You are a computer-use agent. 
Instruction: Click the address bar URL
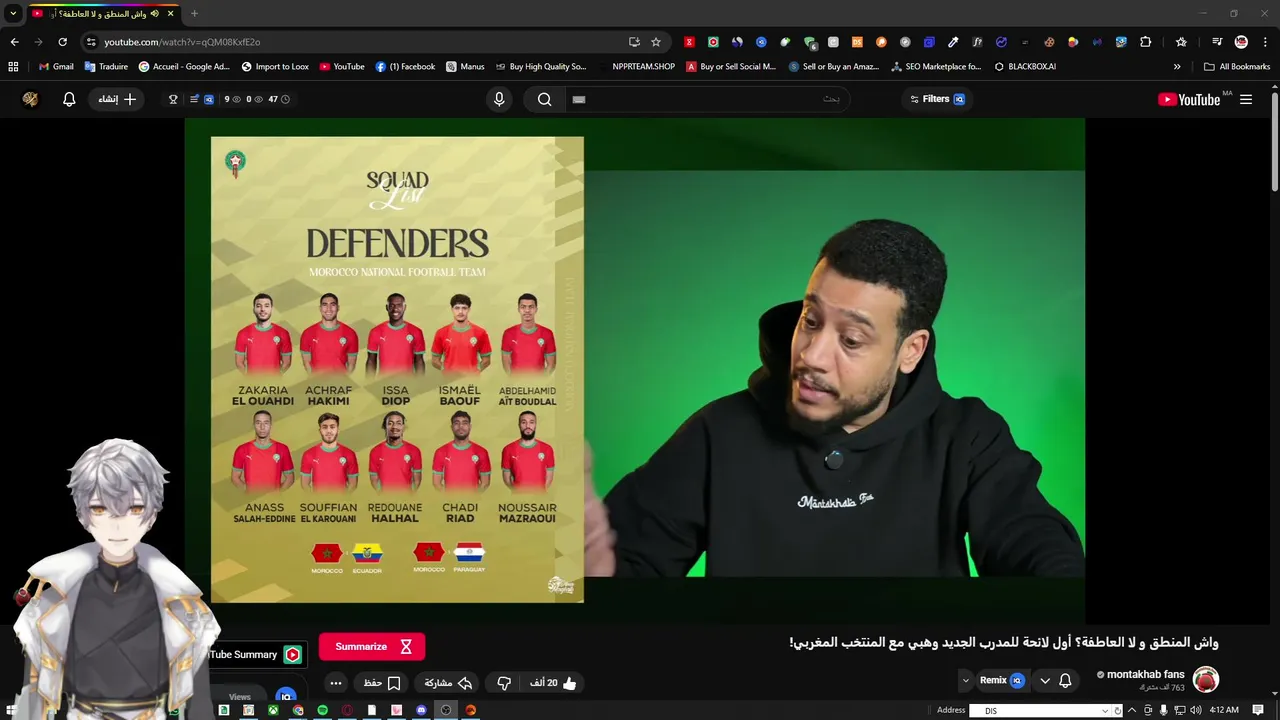182,42
